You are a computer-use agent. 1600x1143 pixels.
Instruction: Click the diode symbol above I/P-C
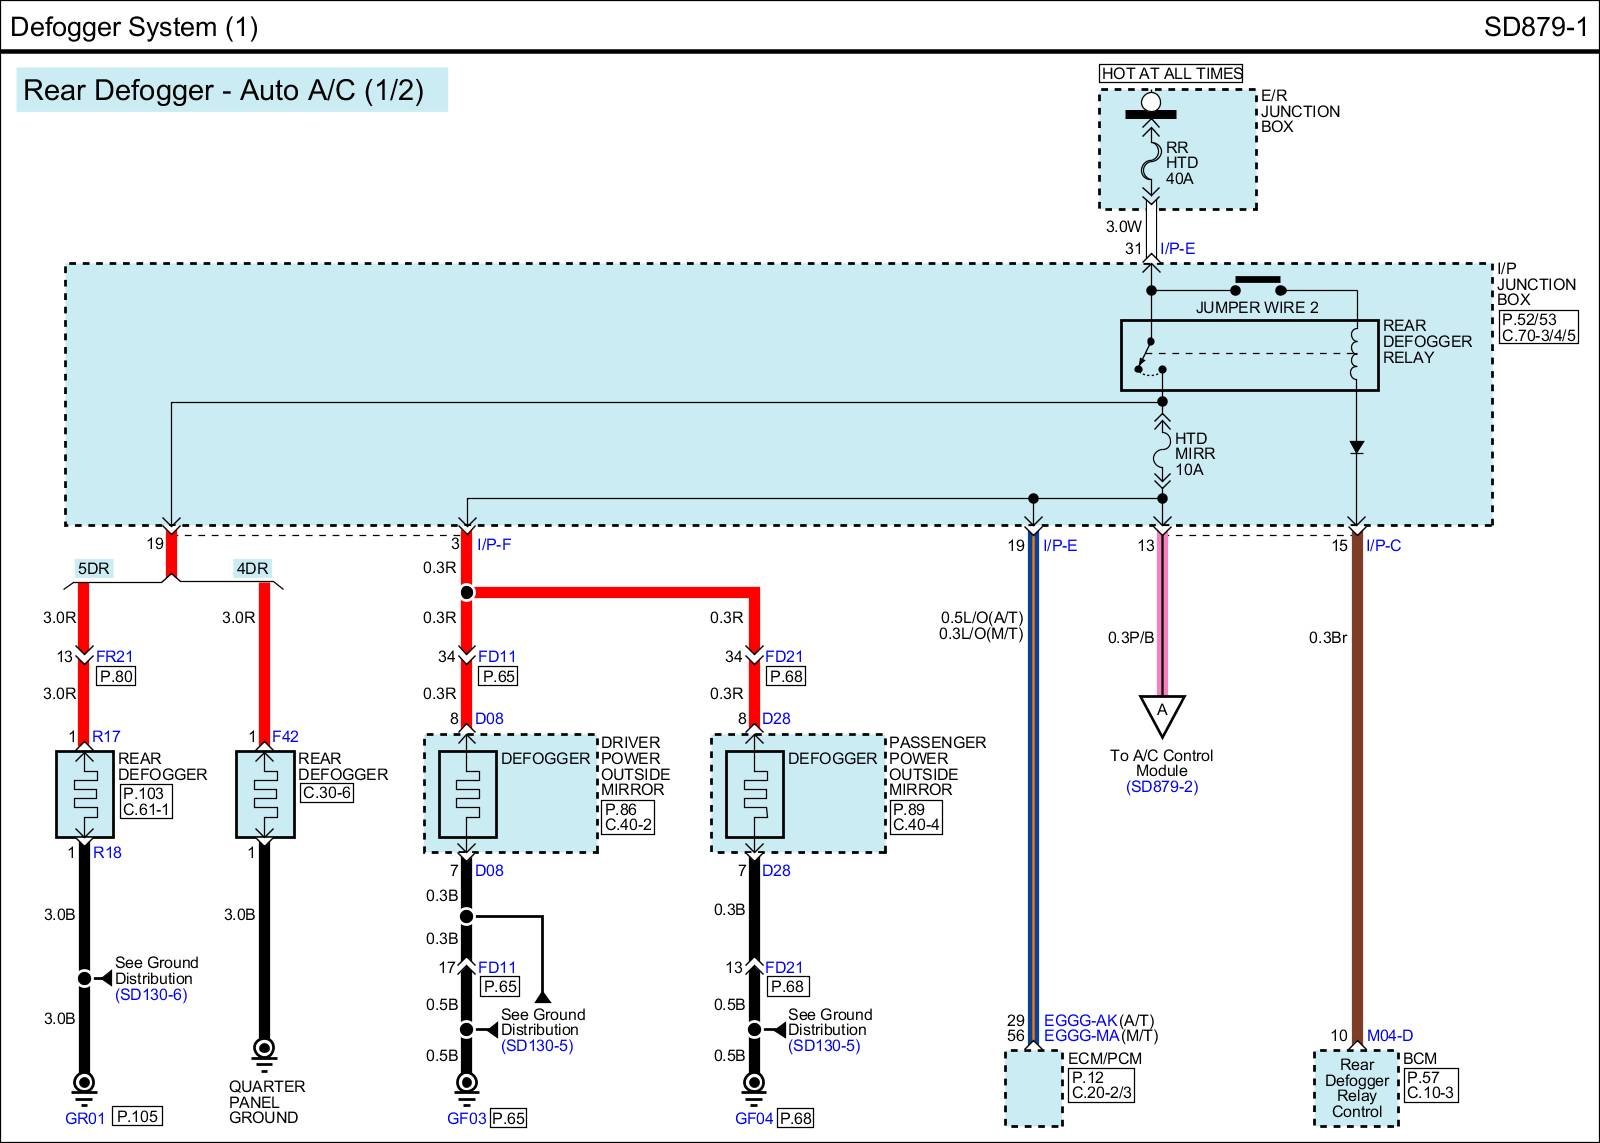tap(1357, 447)
